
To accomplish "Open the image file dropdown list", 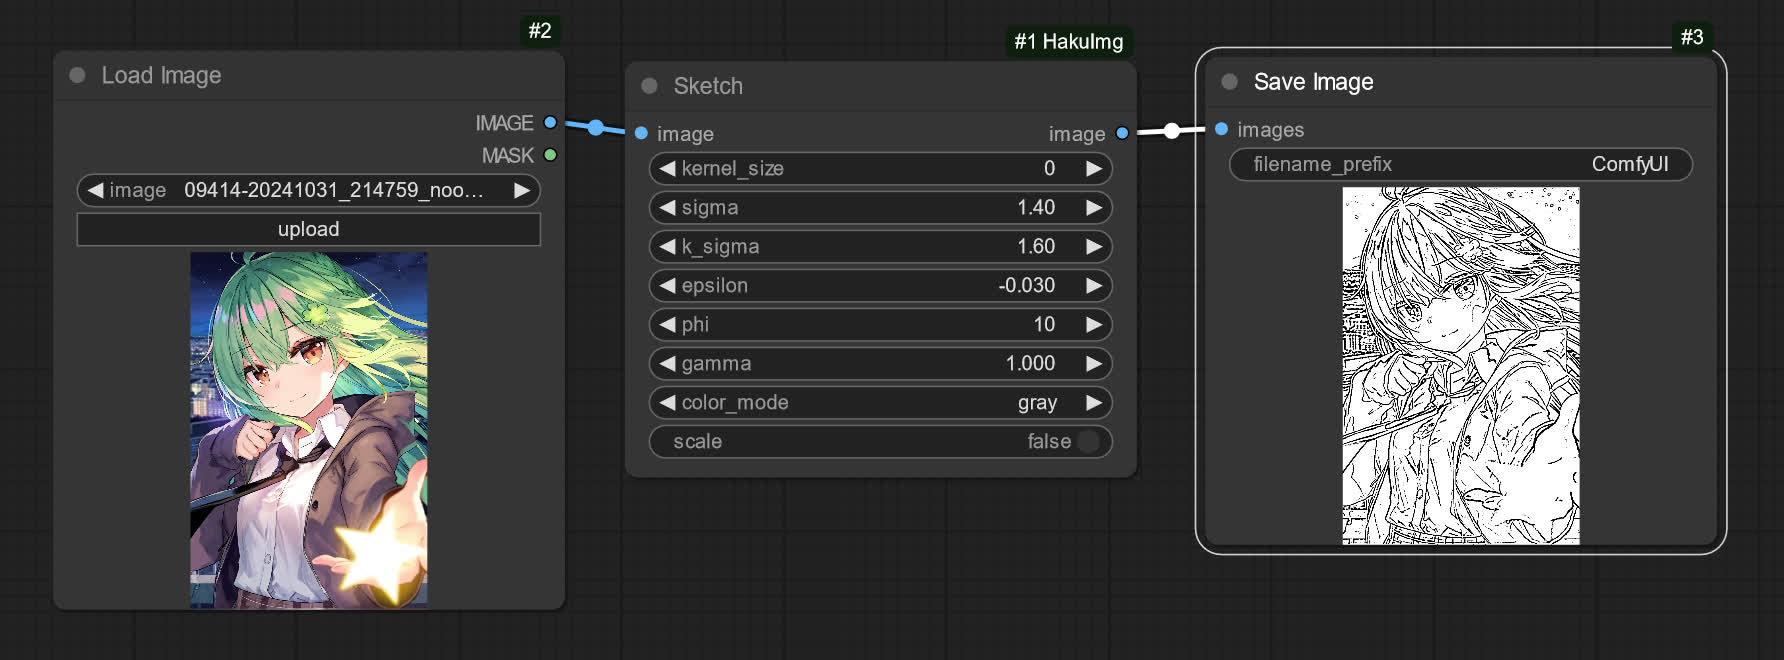I will pyautogui.click(x=309, y=190).
